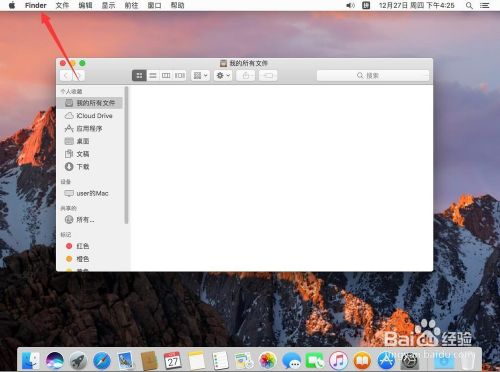Open Reminders from the Dock
Image resolution: width=500 pixels, height=372 pixels.
click(x=220, y=361)
